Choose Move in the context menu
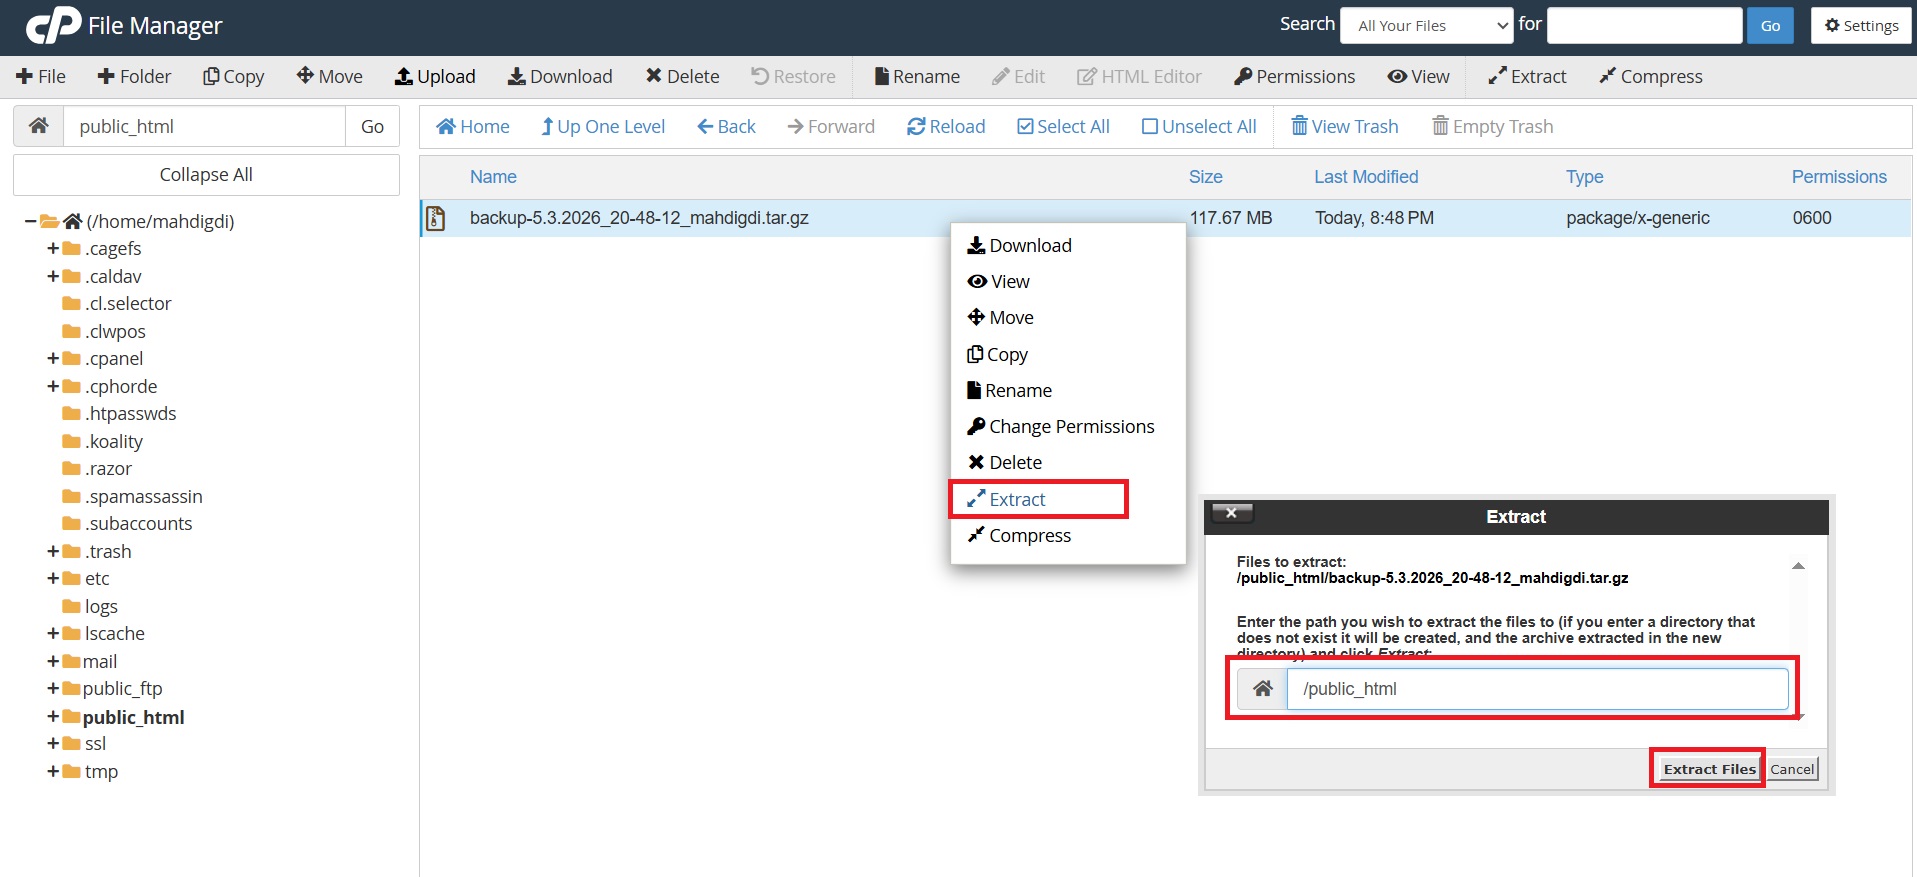 pos(1000,317)
